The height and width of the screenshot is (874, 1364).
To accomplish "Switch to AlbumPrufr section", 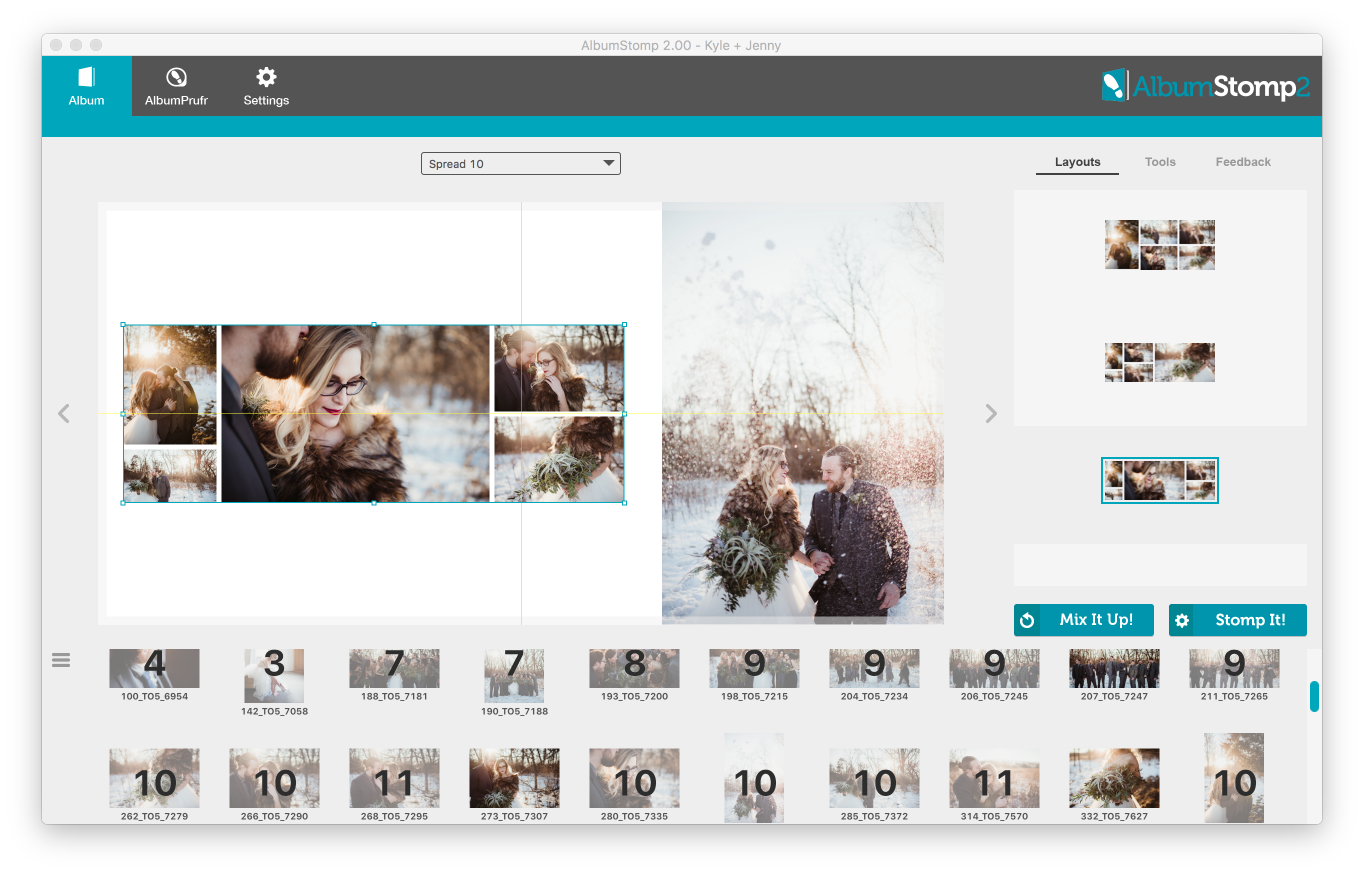I will [x=176, y=86].
